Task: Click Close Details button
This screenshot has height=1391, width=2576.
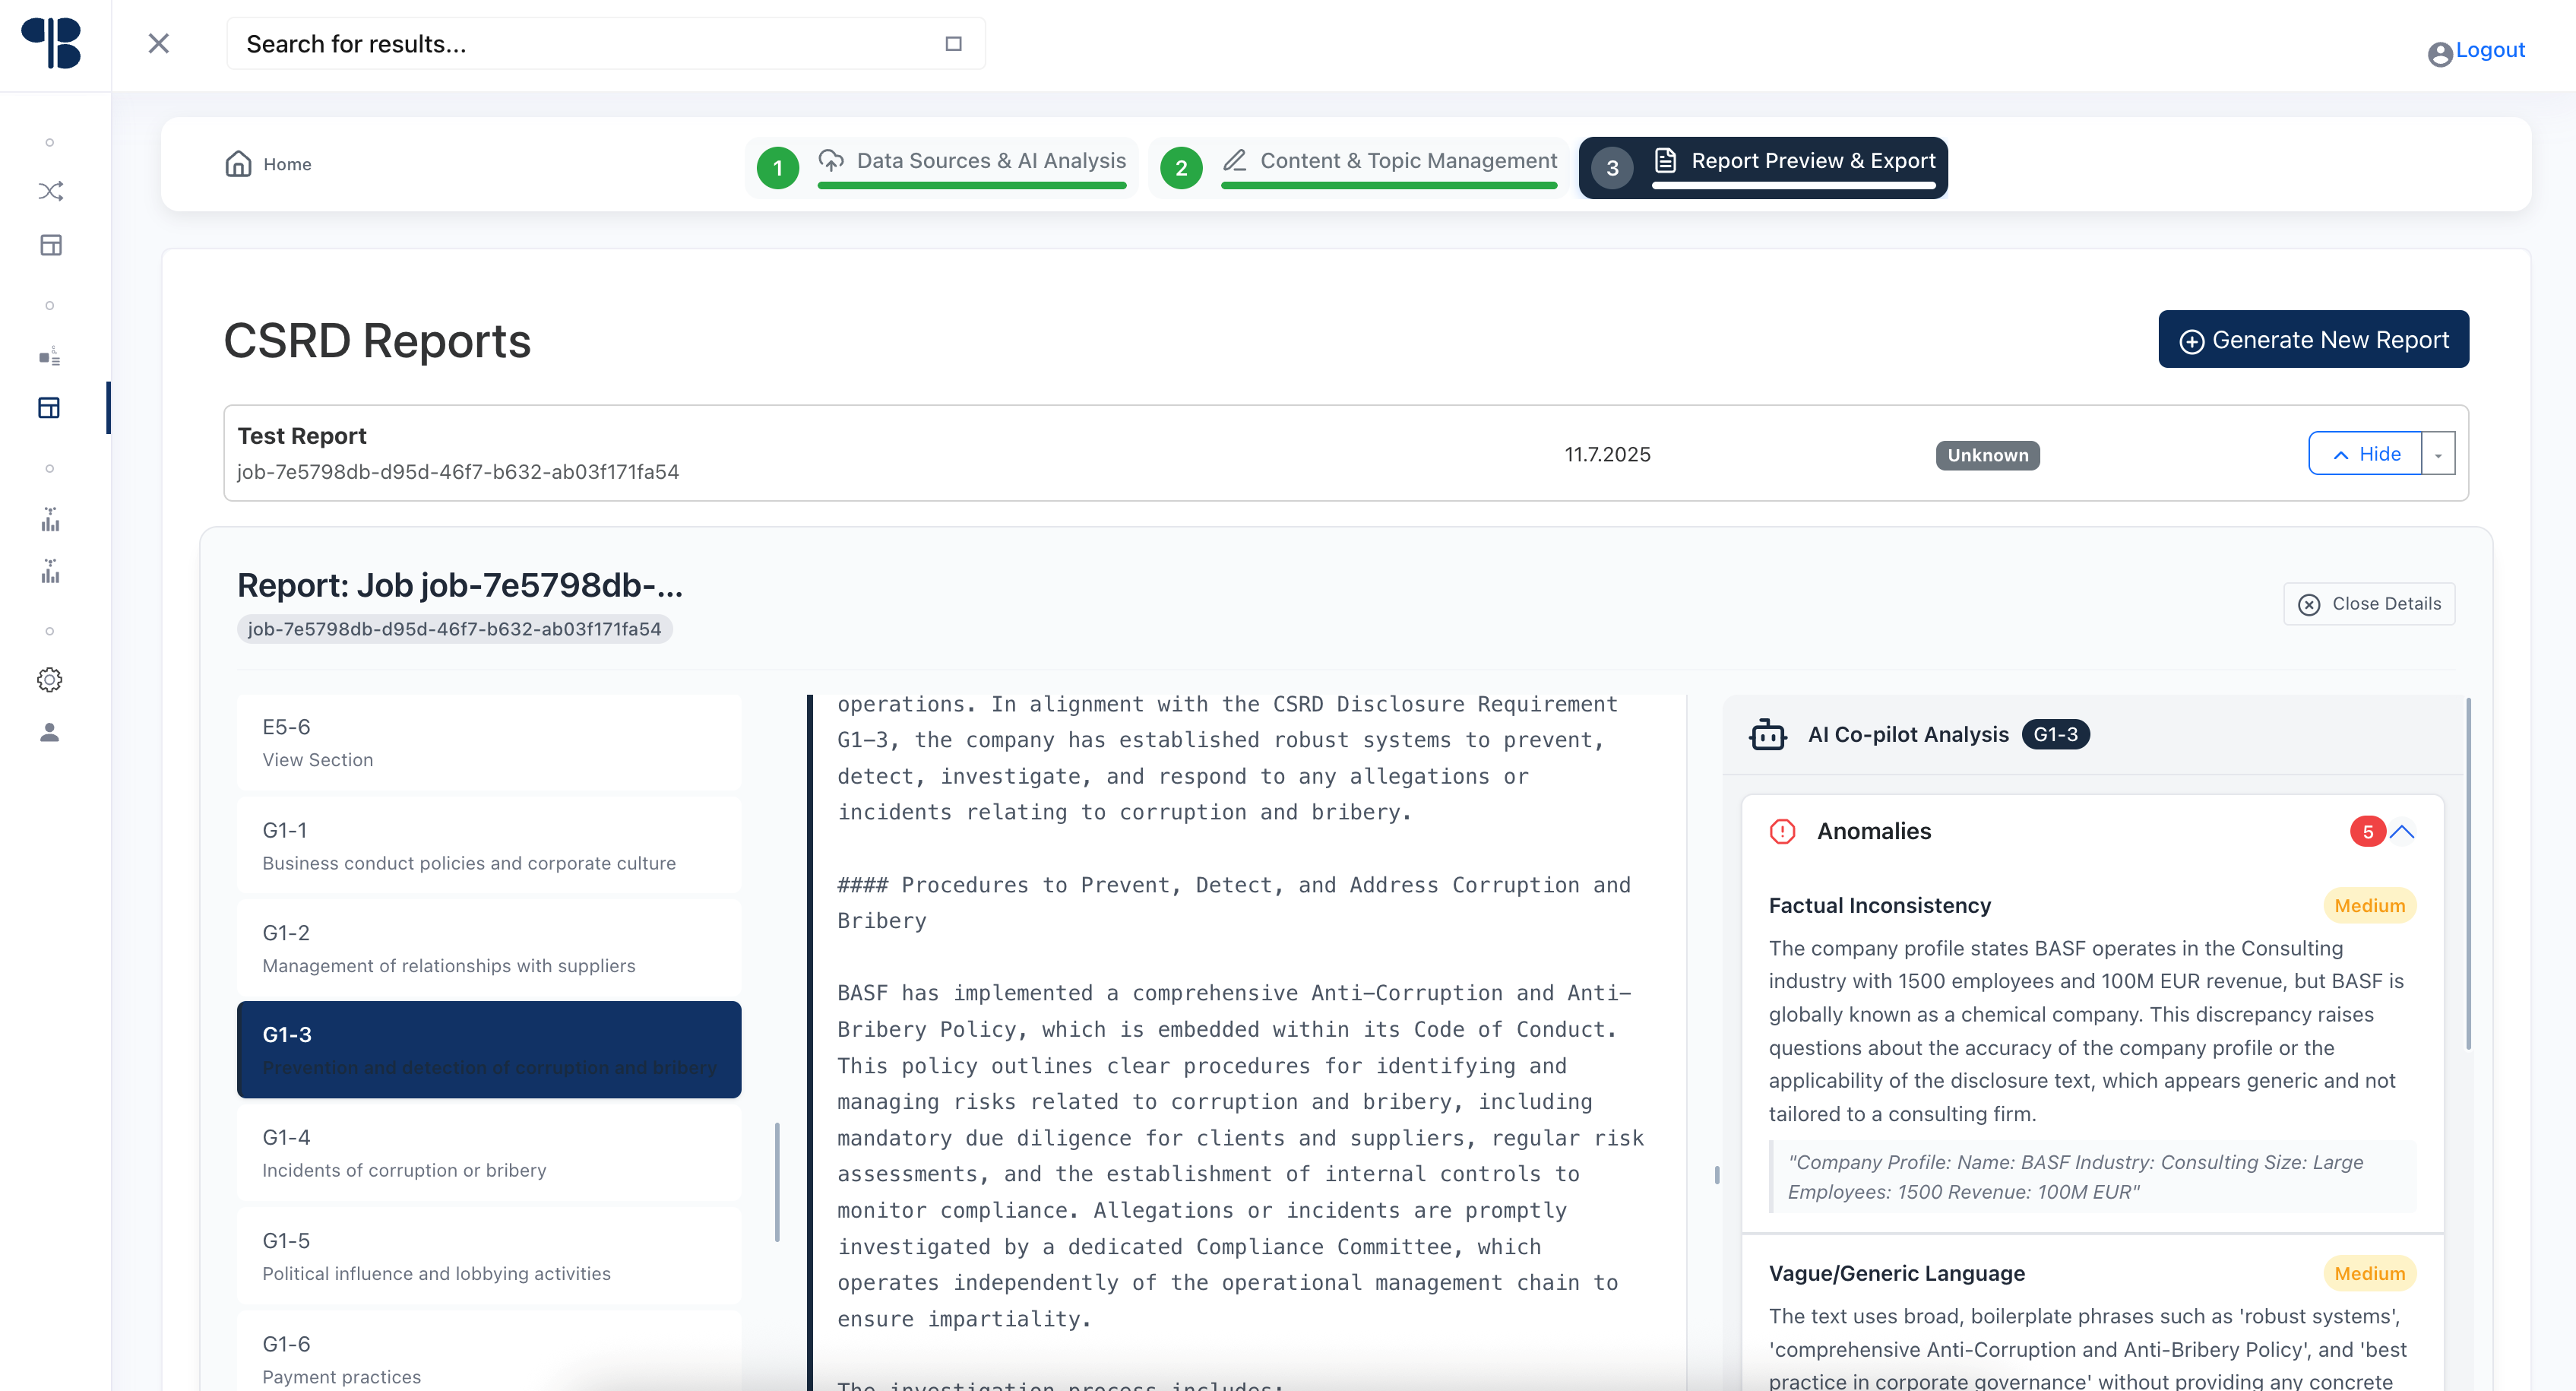Action: click(2369, 604)
